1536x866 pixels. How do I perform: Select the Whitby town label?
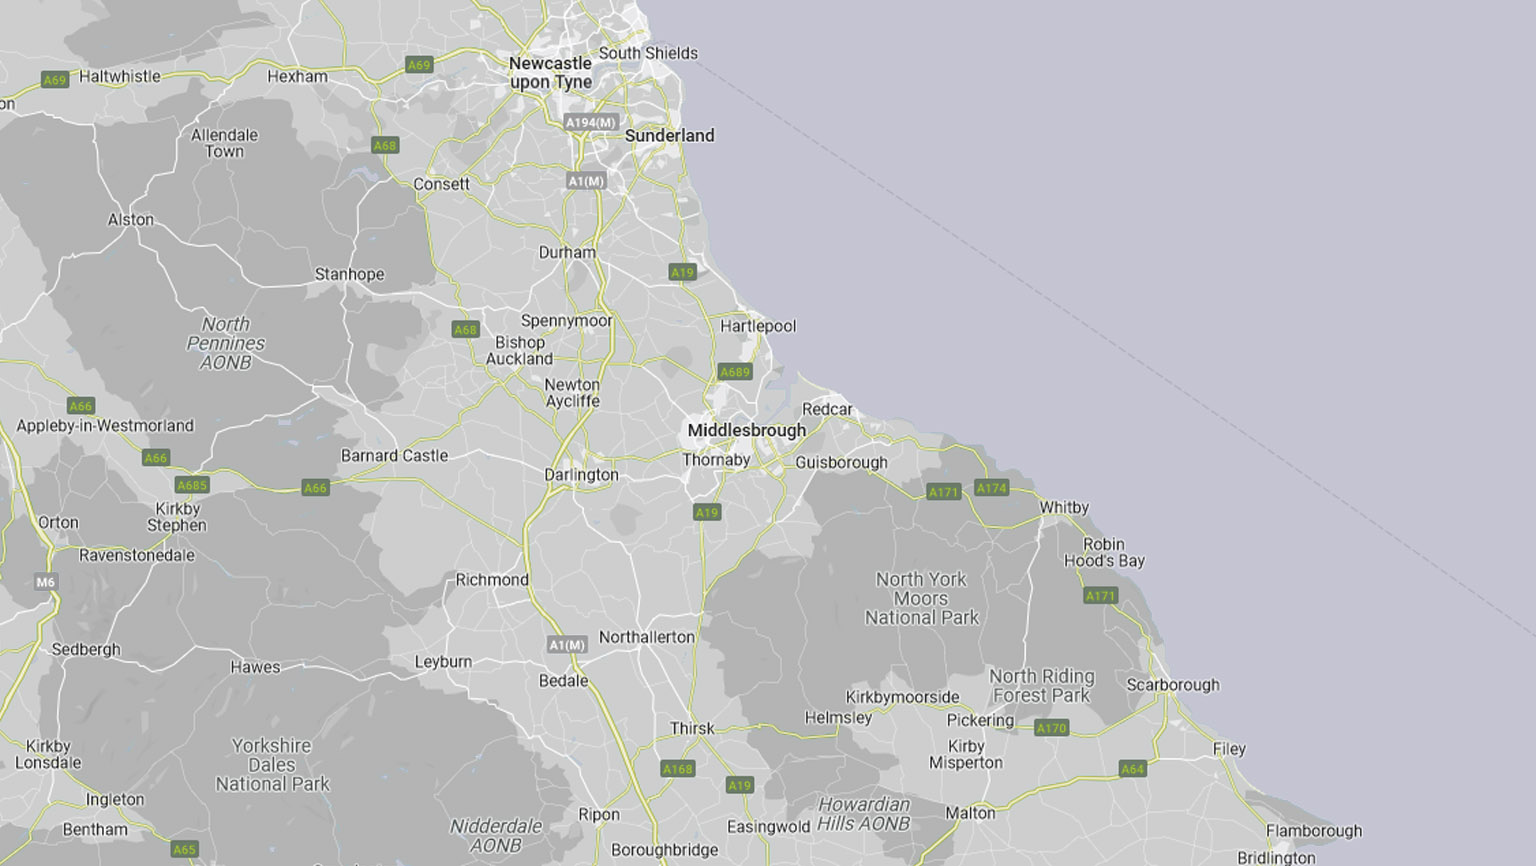click(1063, 507)
